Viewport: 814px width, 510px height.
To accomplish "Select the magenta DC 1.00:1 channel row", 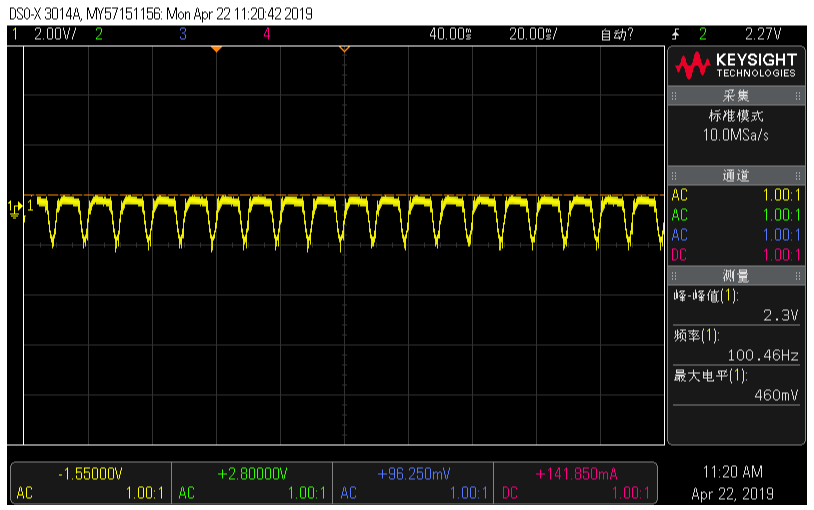I will [736, 255].
